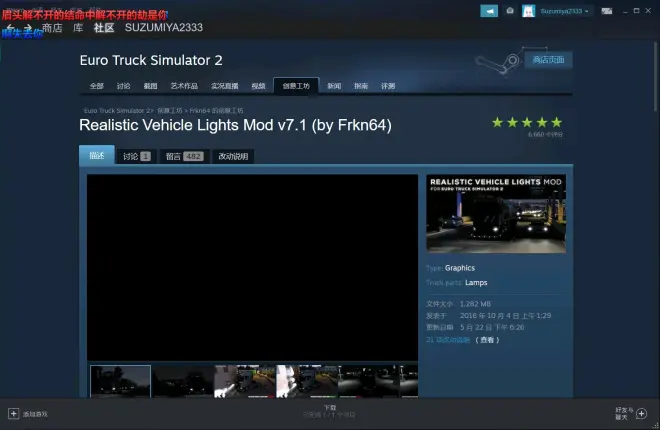
Task: Click the five-star rating graphic
Action: tap(526, 122)
